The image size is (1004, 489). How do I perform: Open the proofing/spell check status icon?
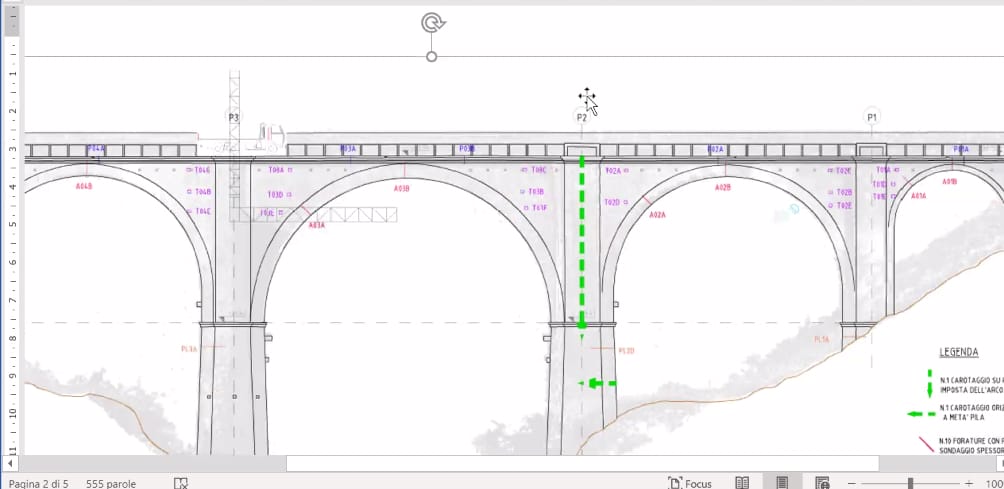pyautogui.click(x=181, y=483)
